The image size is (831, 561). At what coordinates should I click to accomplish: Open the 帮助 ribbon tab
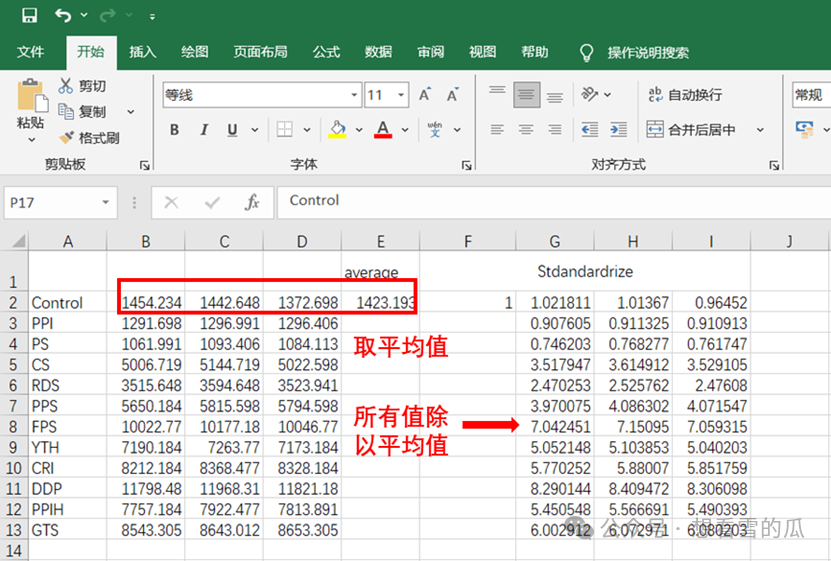534,52
